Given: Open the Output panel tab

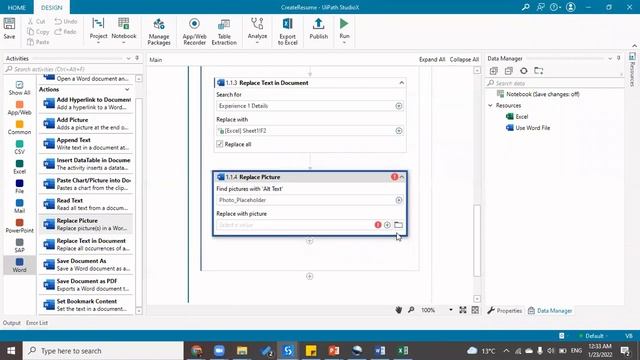Looking at the screenshot, I should pos(11,323).
